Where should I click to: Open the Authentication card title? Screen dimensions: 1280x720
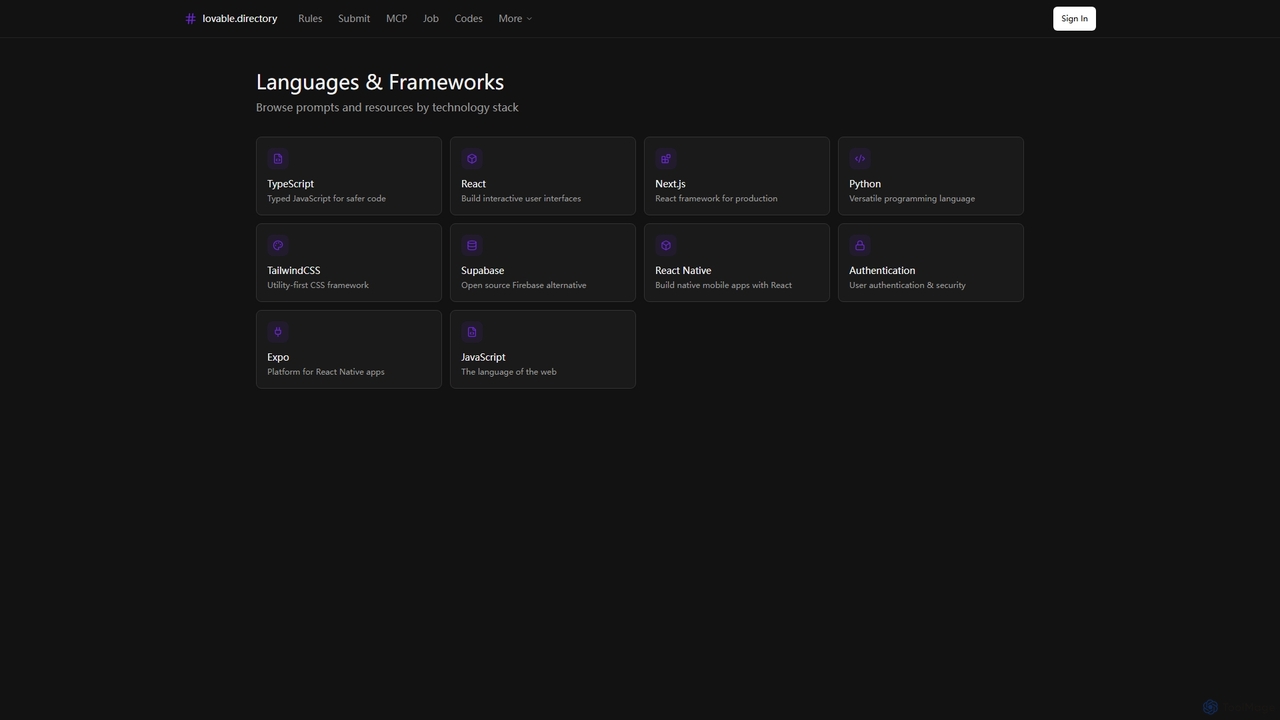pos(882,271)
